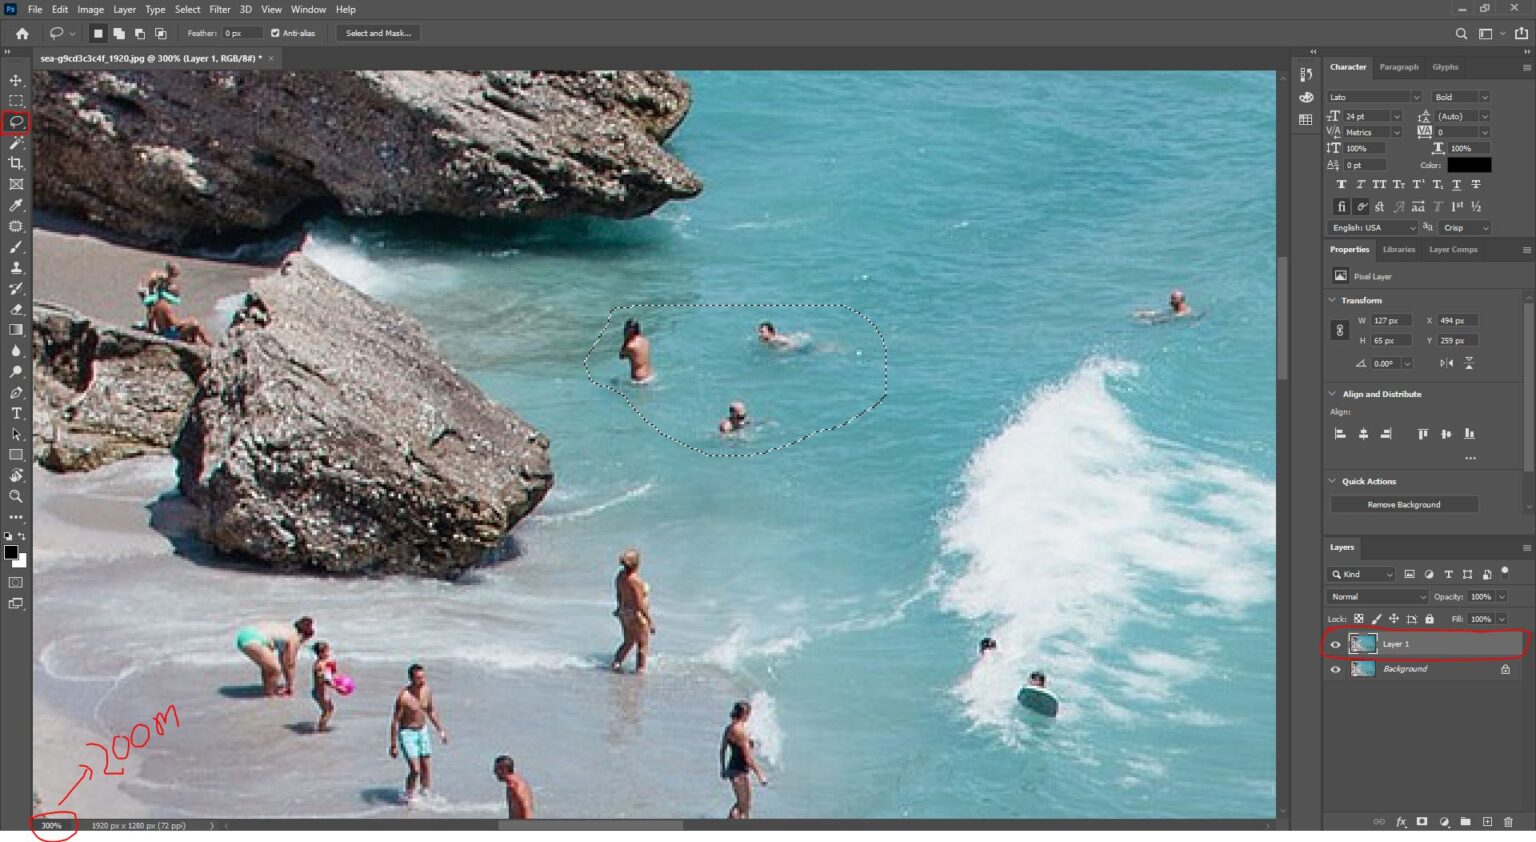Click the Home icon in options bar
This screenshot has height=842, width=1536.
pos(22,33)
